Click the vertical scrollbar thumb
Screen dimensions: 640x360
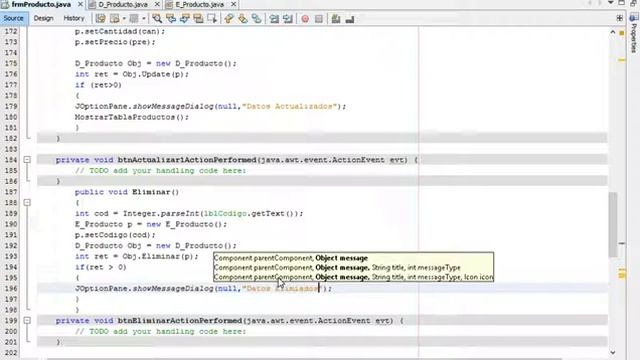click(613, 224)
